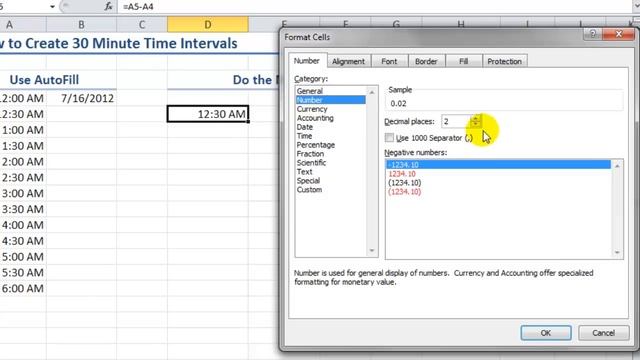Confirm with the OK button
This screenshot has height=360, width=640.
point(546,333)
